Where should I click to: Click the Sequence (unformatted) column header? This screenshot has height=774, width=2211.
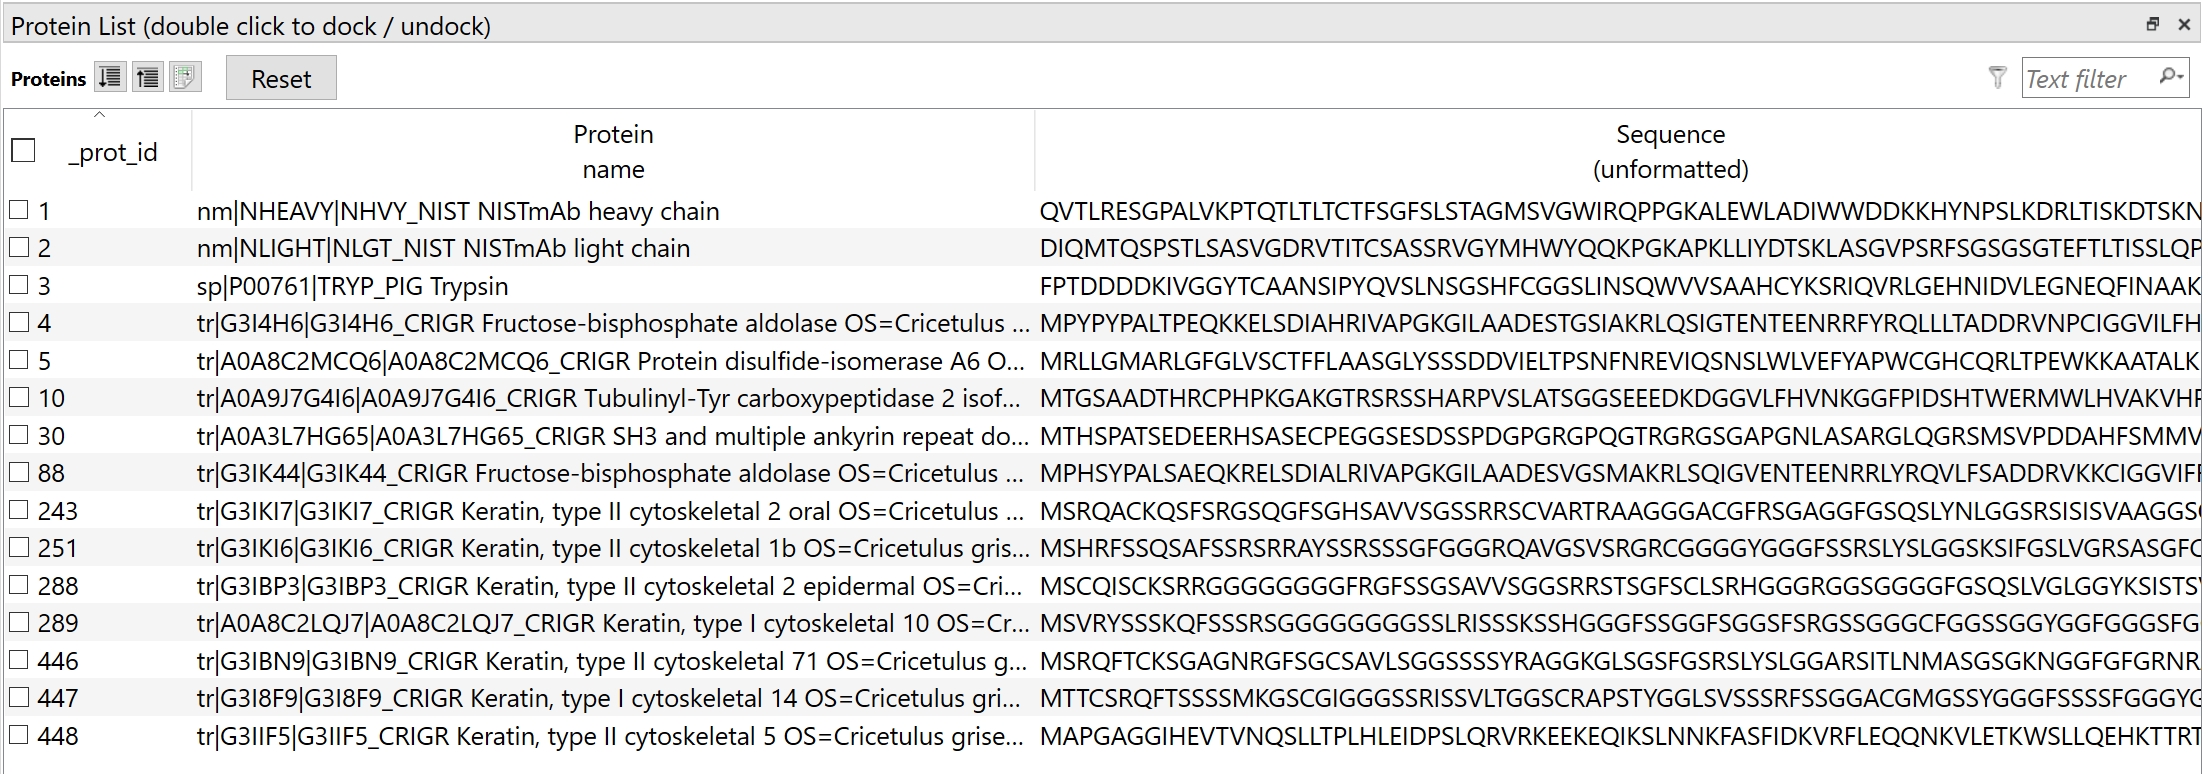coord(1670,151)
